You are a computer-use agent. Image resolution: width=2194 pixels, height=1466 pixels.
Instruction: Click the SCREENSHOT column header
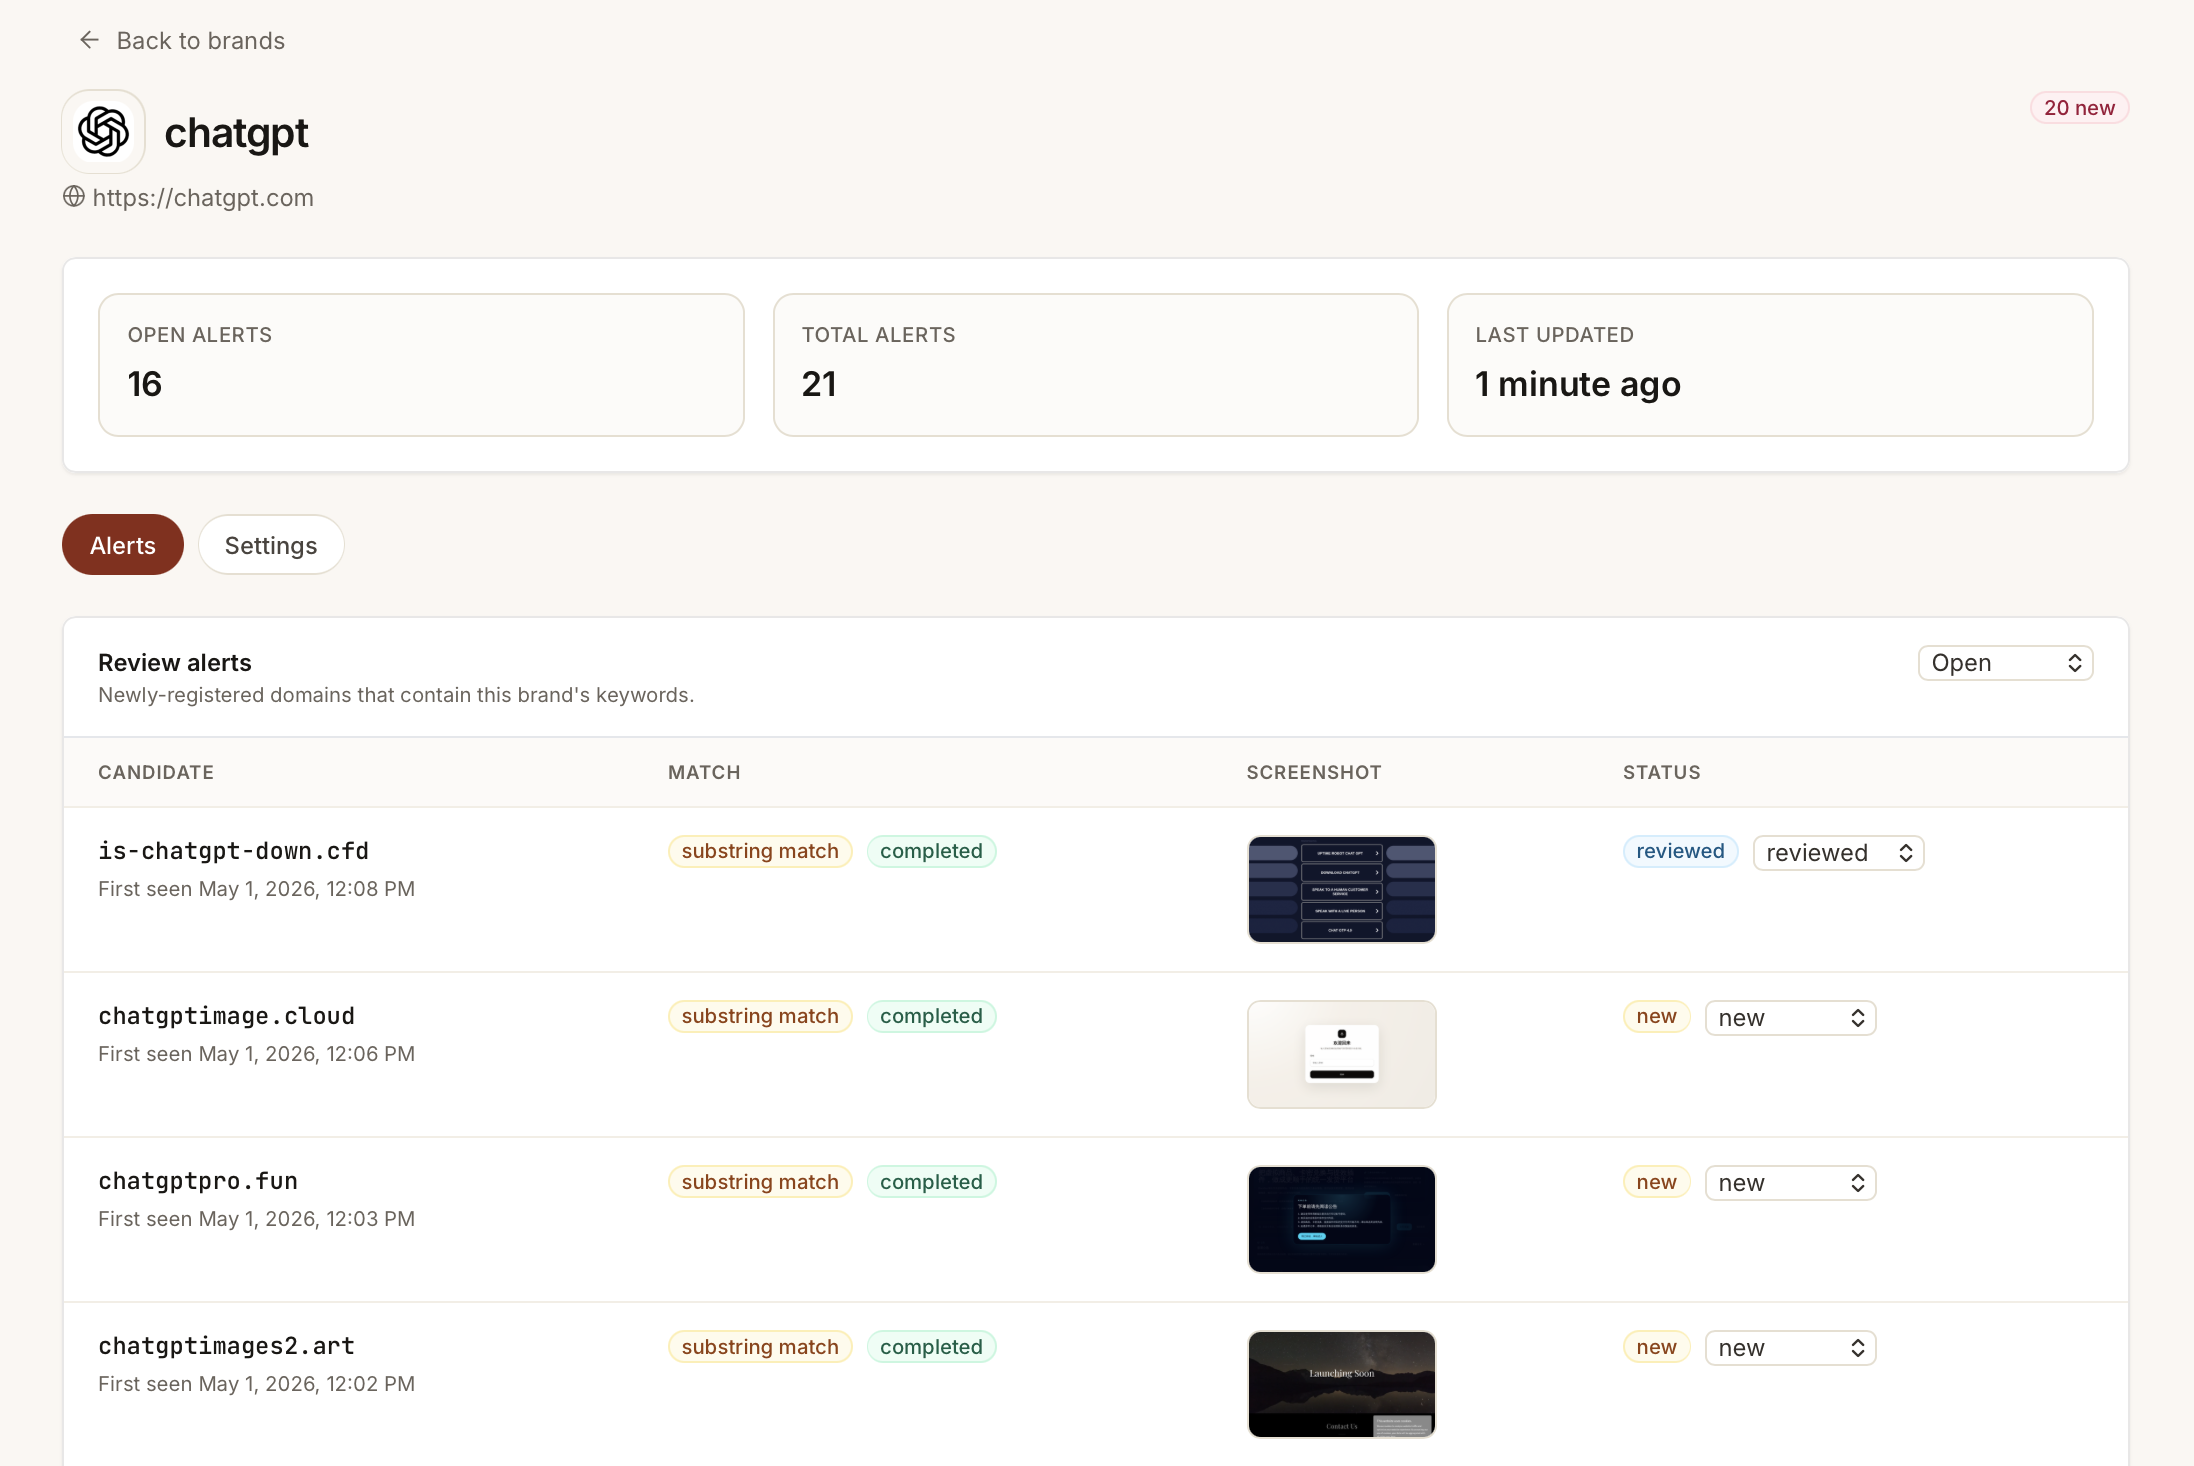pos(1314,772)
